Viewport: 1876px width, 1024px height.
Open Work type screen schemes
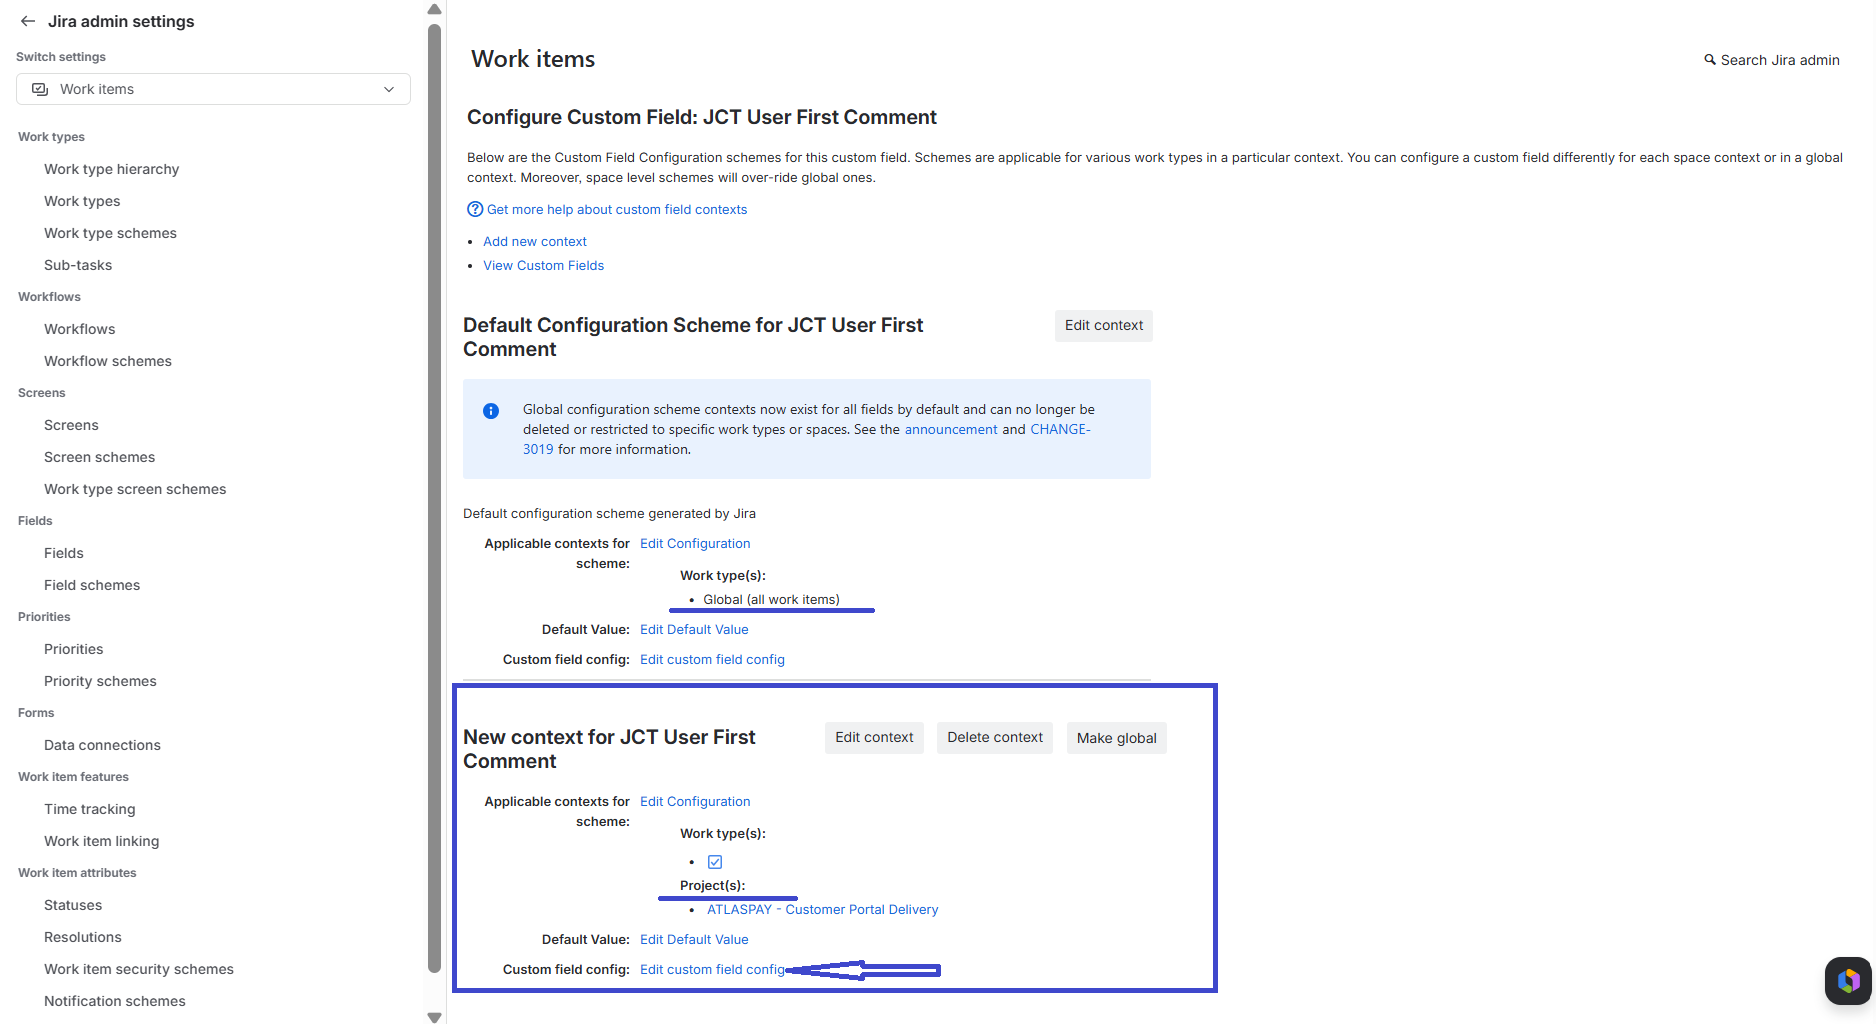point(135,489)
